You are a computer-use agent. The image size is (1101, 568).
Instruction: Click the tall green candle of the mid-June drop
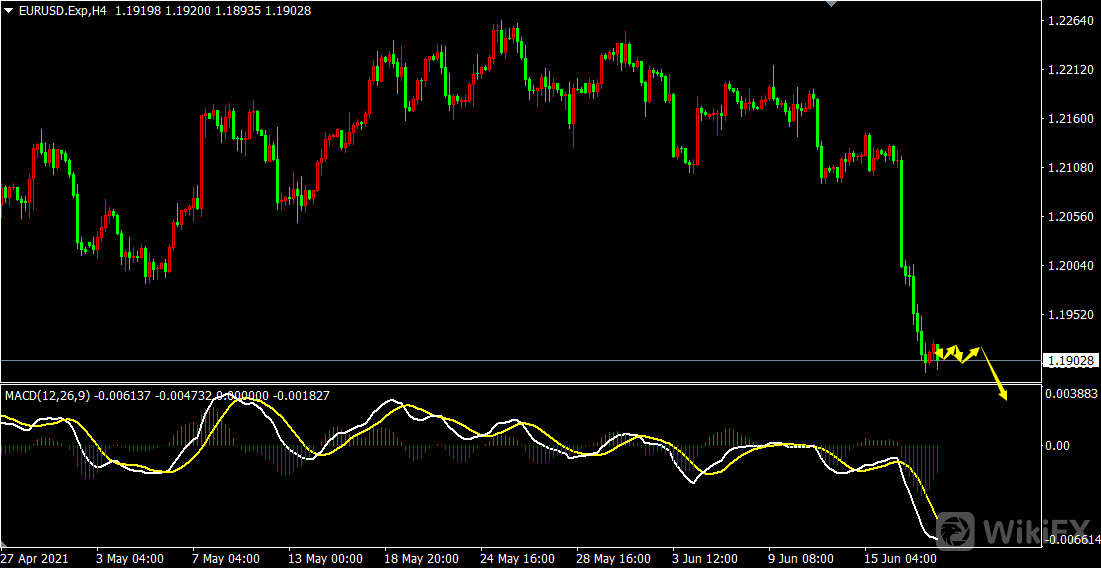coord(901,210)
